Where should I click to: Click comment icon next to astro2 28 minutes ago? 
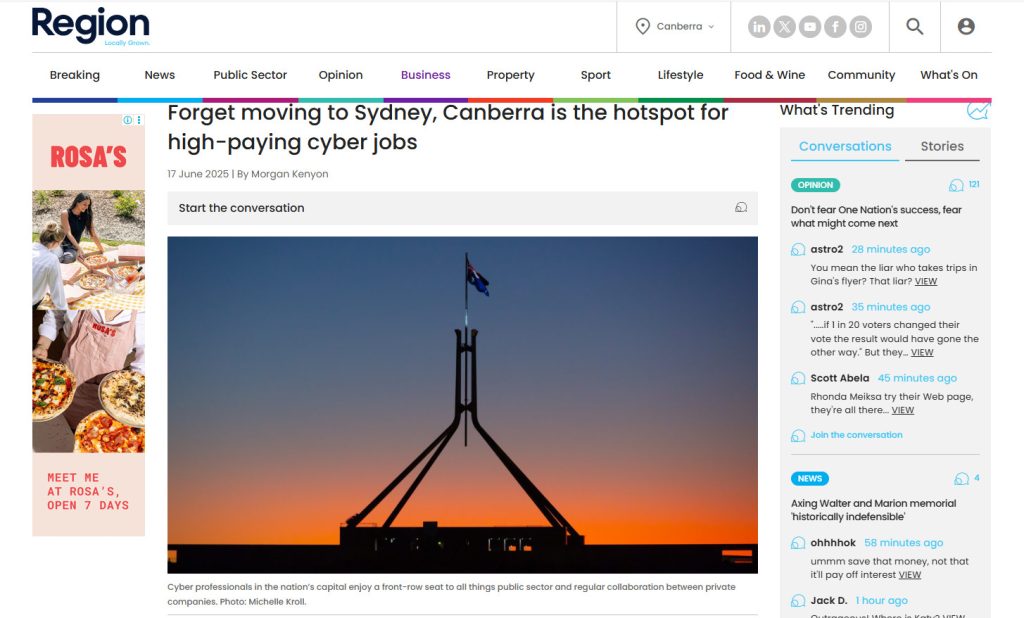[798, 250]
